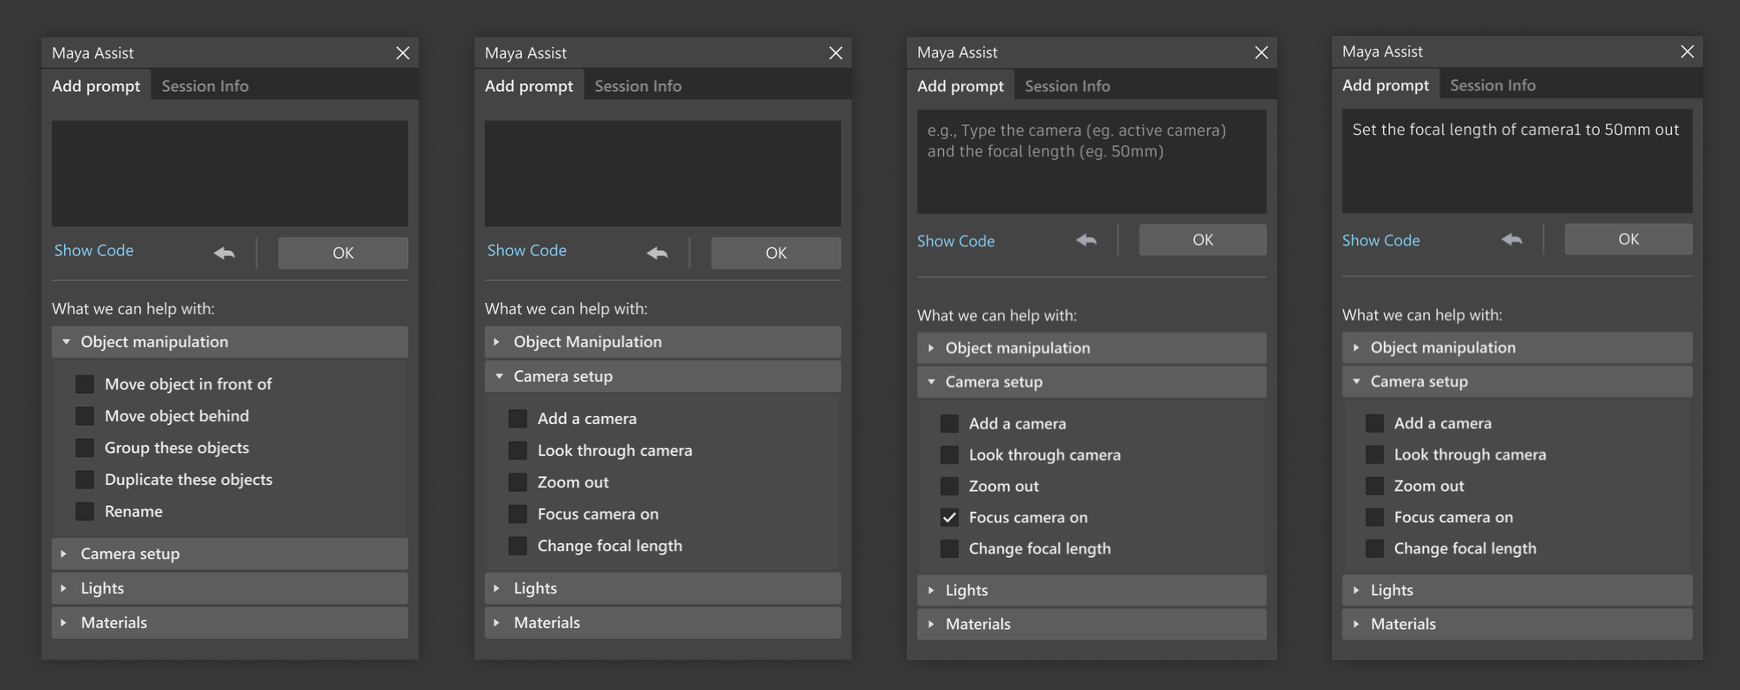The image size is (1740, 690).
Task: Click the undo arrow in the panel listing Rename
Action: 224,253
